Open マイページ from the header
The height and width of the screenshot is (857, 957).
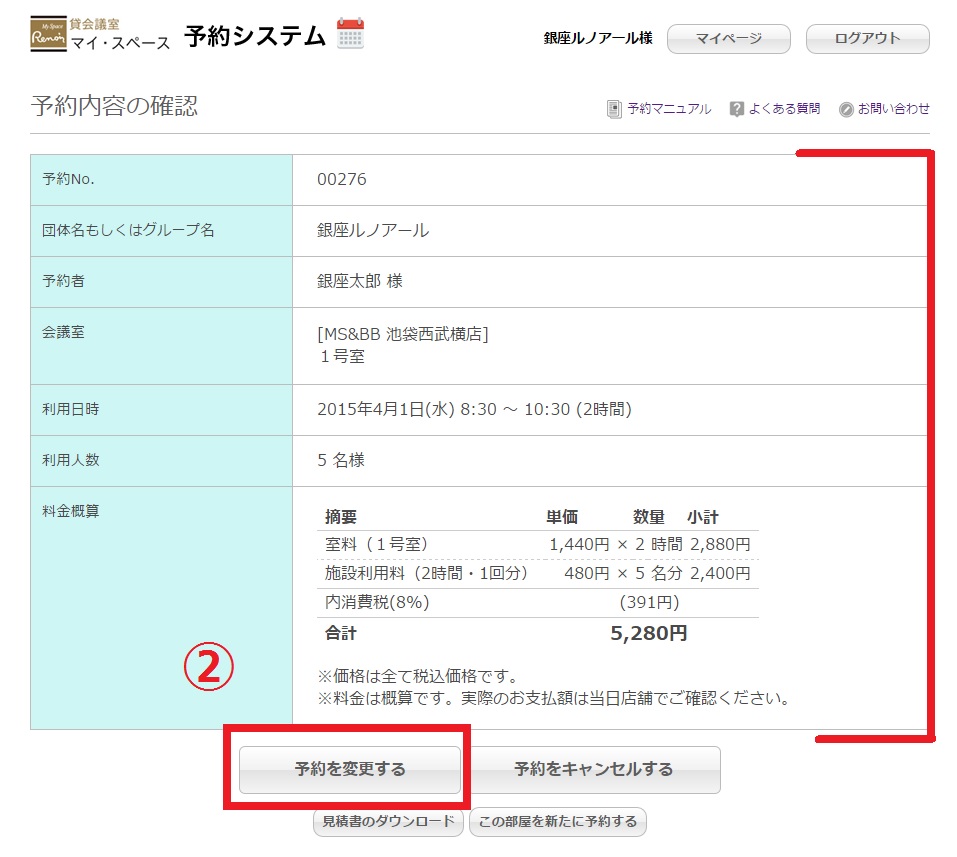728,39
